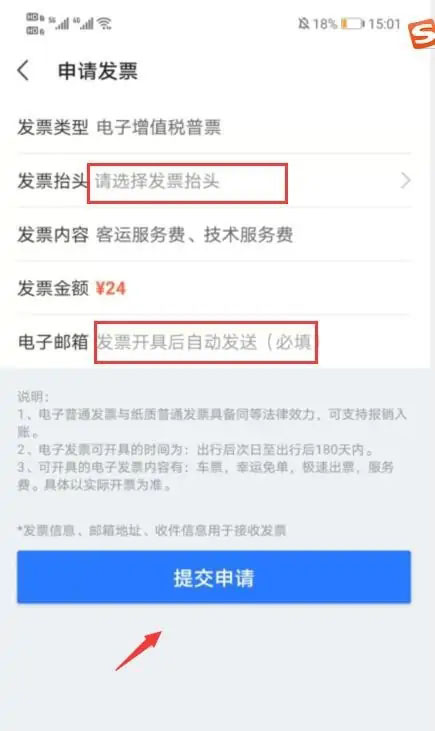Submit with the 提交申请 button
The height and width of the screenshot is (731, 435).
click(x=214, y=577)
